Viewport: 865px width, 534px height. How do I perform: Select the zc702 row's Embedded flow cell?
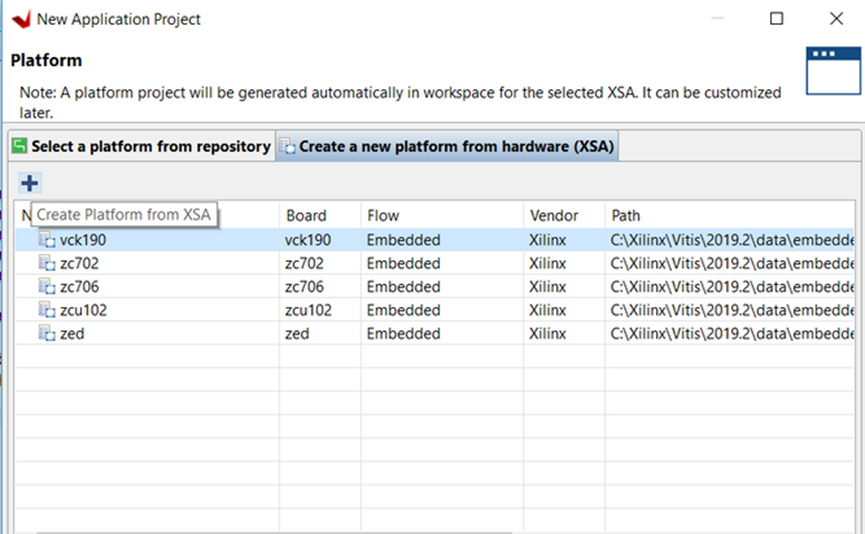point(403,263)
